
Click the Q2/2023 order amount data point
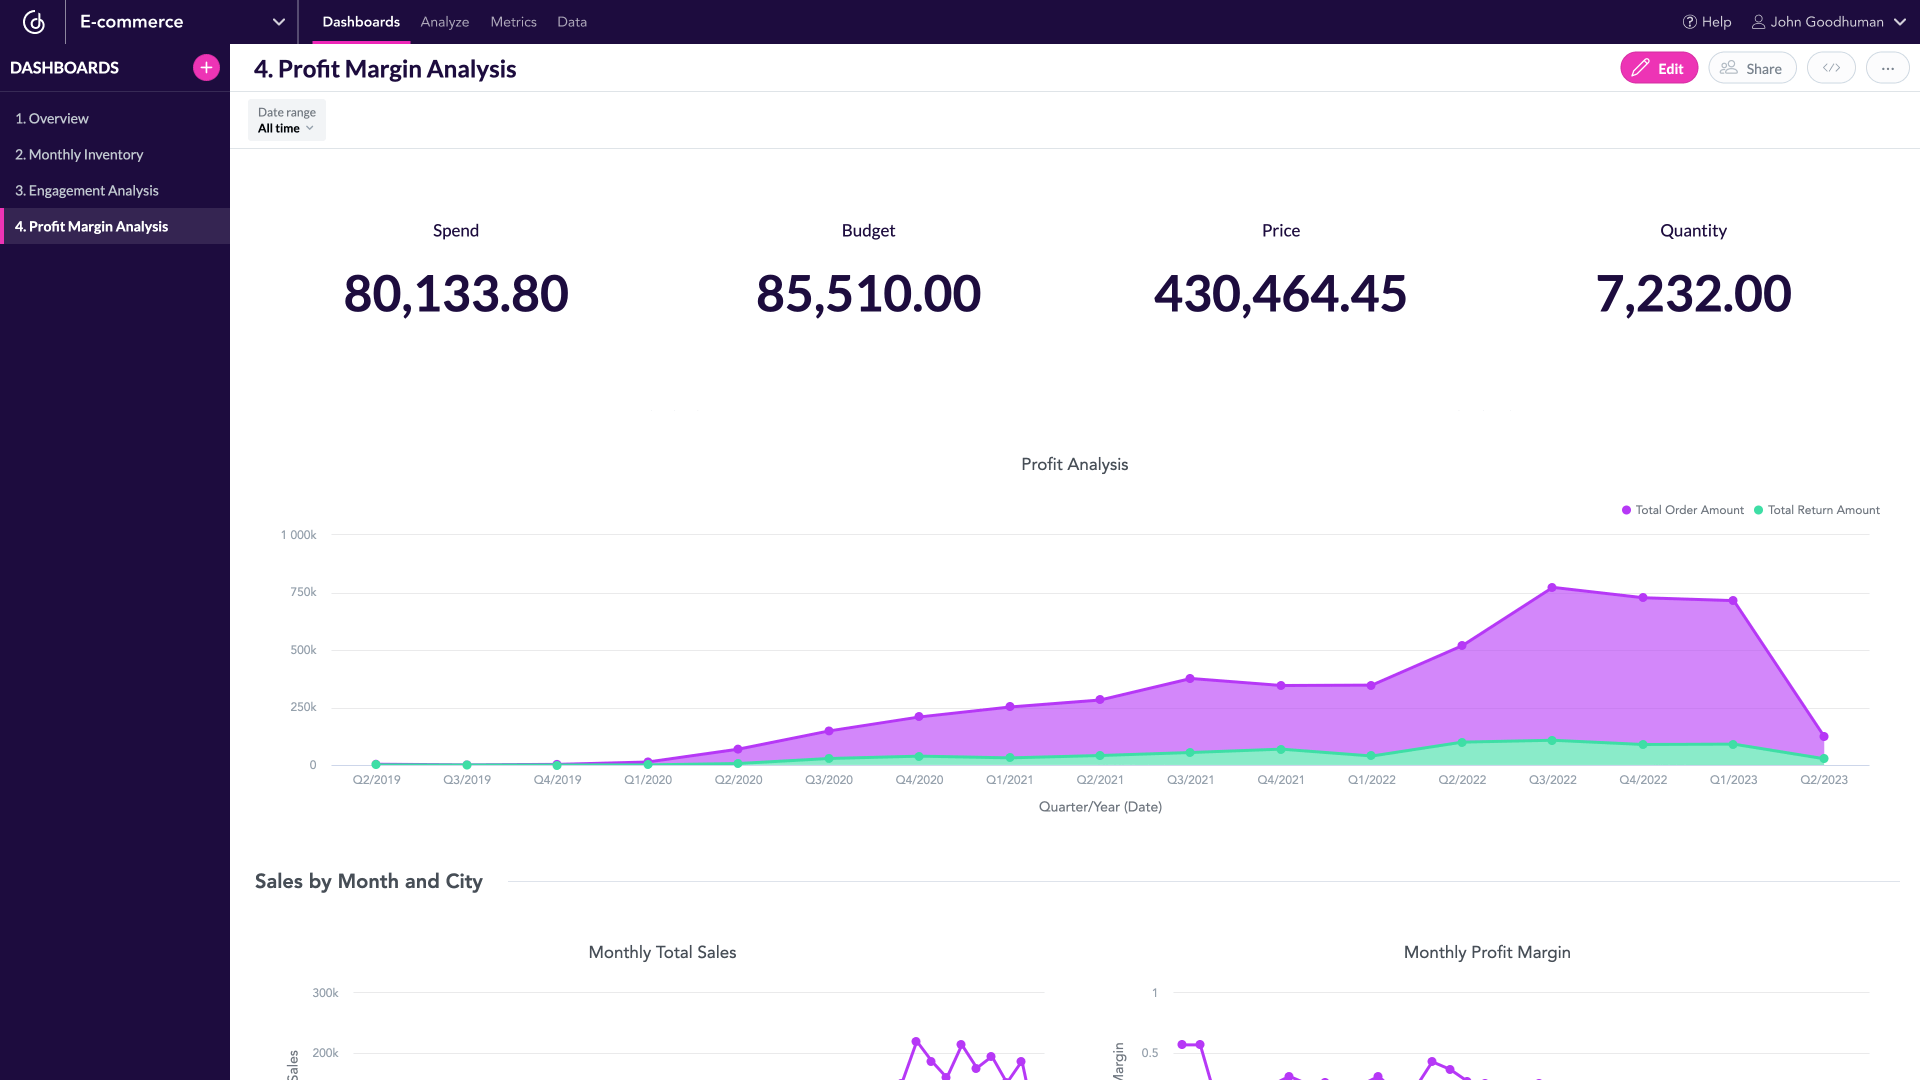[x=1824, y=737]
